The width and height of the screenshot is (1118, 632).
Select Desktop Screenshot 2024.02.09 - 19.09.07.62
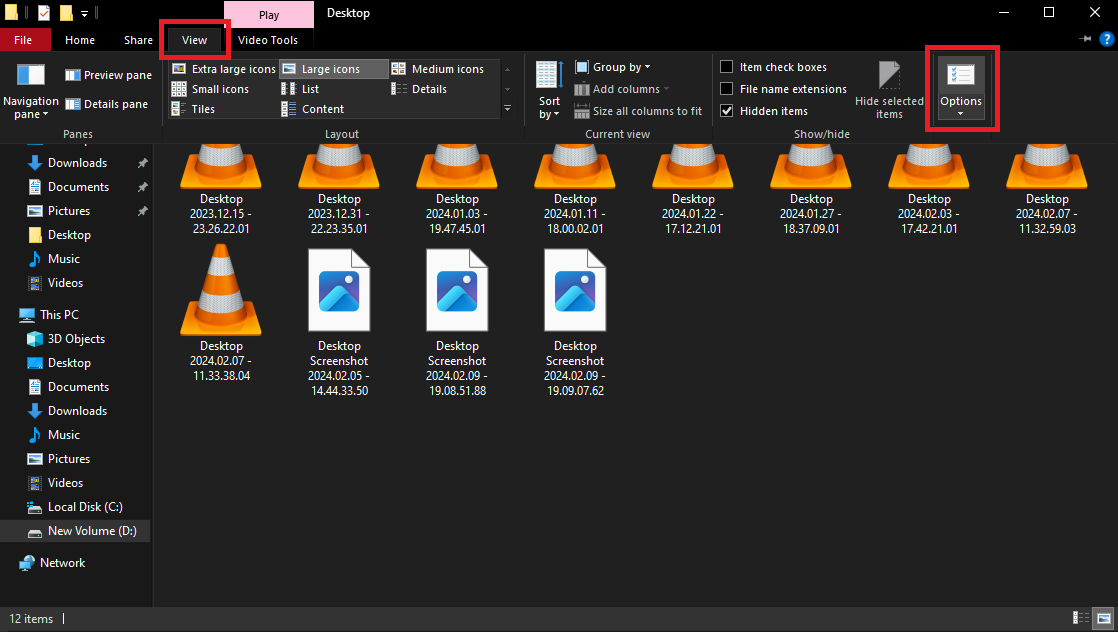pyautogui.click(x=575, y=321)
